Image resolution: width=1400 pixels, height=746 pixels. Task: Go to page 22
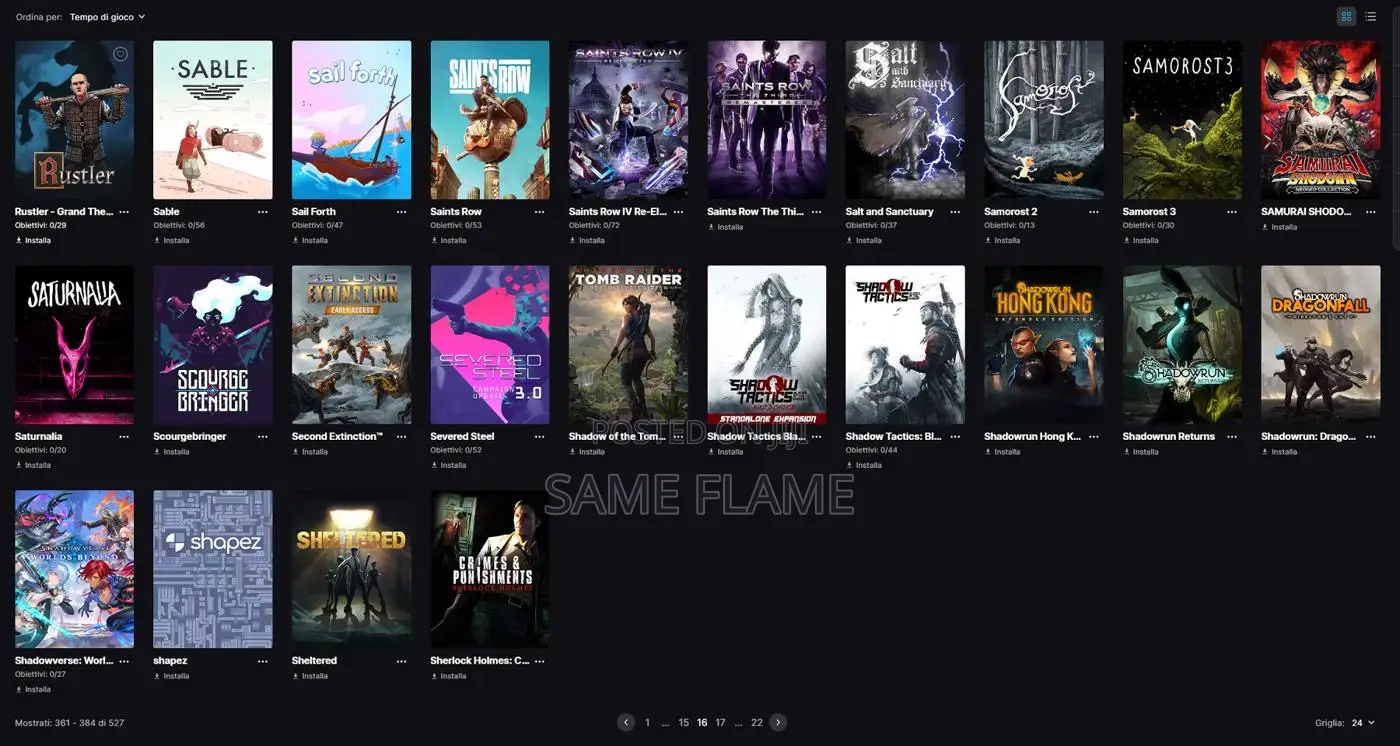(757, 722)
